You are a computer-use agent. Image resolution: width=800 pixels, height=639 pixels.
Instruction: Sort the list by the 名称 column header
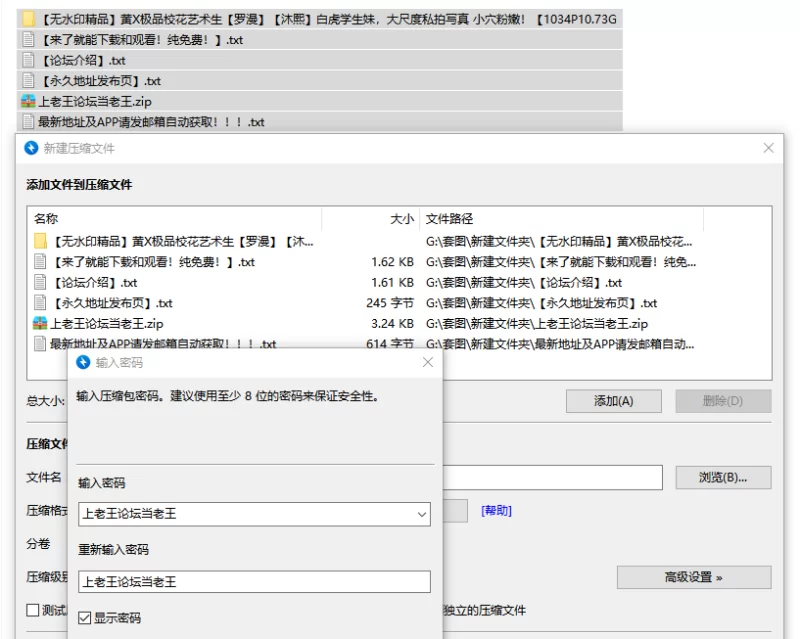46,219
